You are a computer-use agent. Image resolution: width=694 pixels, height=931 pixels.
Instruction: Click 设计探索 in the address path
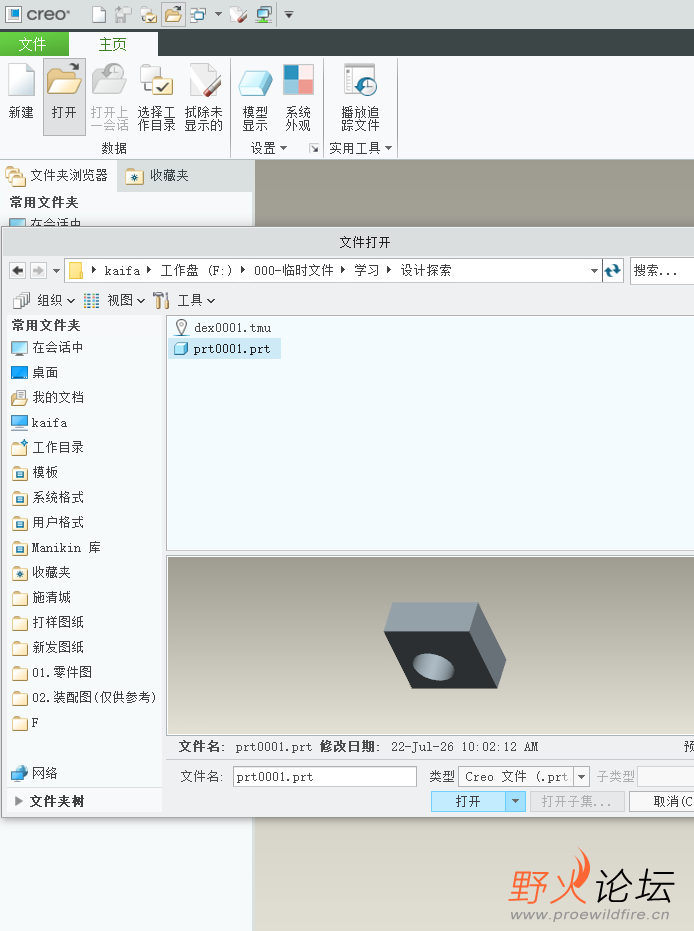pos(426,271)
